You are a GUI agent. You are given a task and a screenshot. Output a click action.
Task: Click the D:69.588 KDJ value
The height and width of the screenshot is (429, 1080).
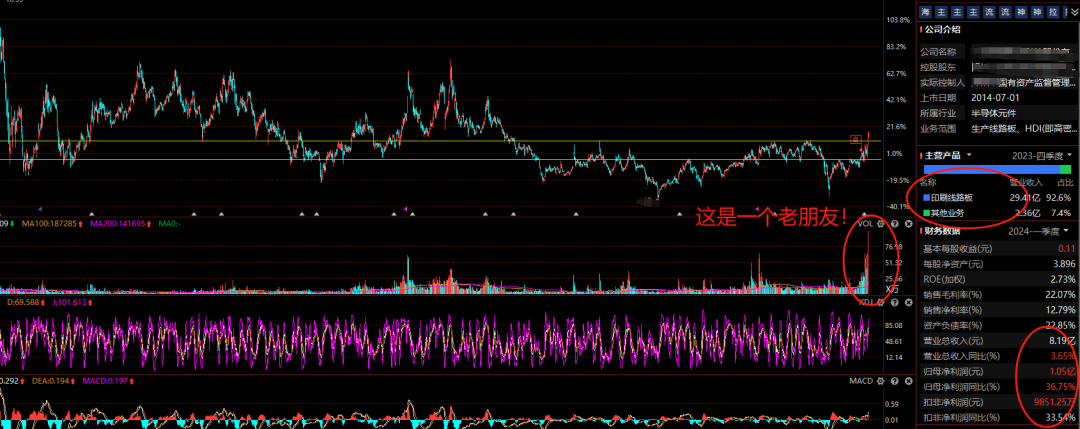(x=22, y=302)
